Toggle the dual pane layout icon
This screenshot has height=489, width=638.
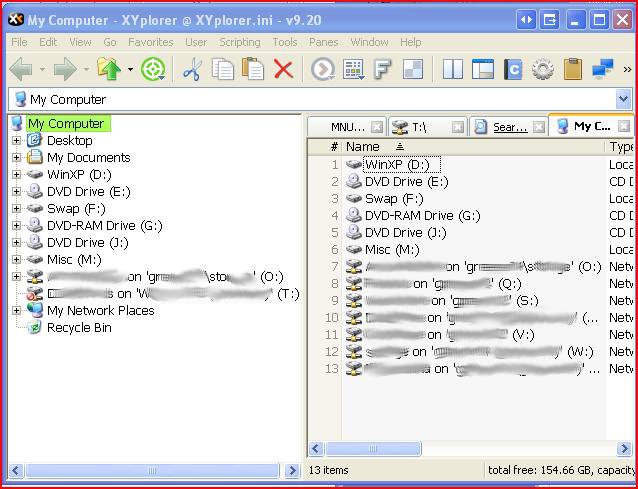tap(453, 69)
